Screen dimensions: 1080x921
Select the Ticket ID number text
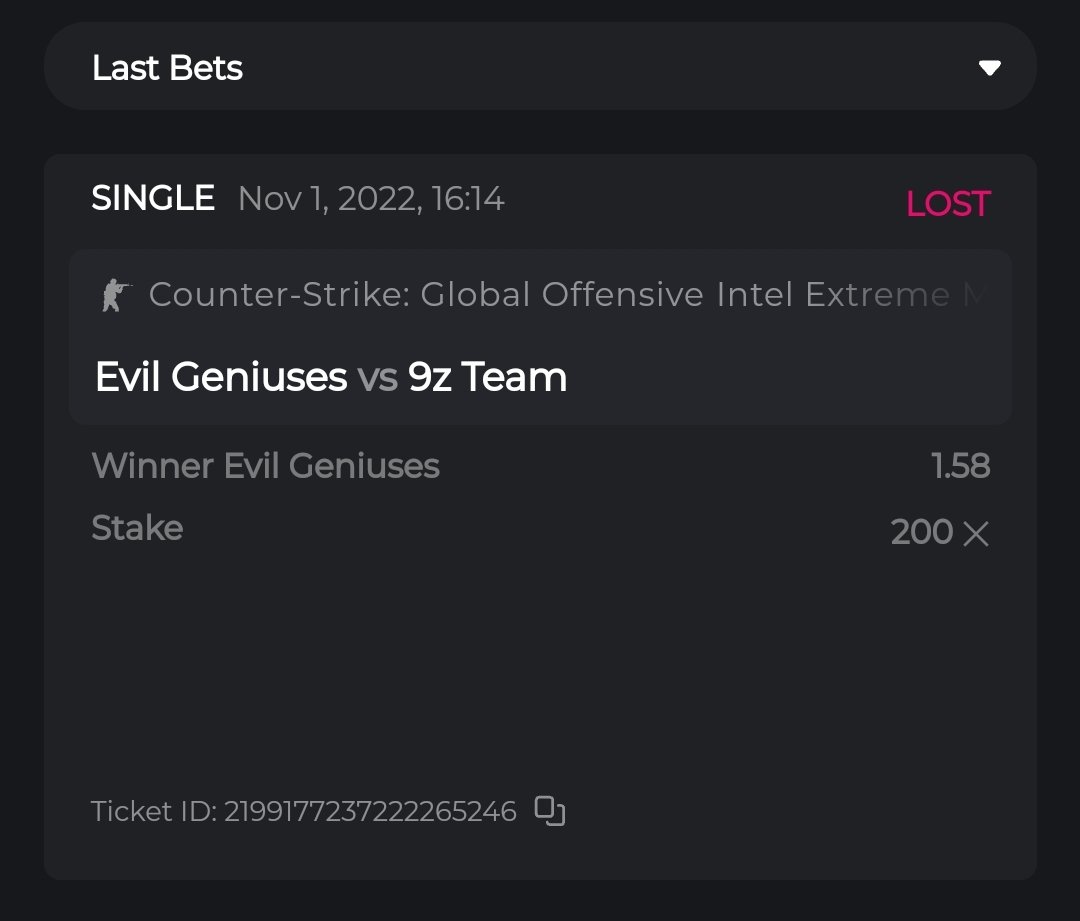(370, 811)
